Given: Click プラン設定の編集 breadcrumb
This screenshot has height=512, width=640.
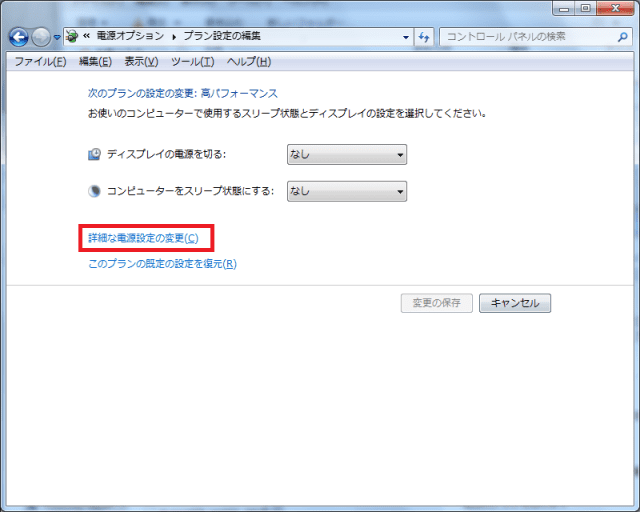Looking at the screenshot, I should coord(222,36).
